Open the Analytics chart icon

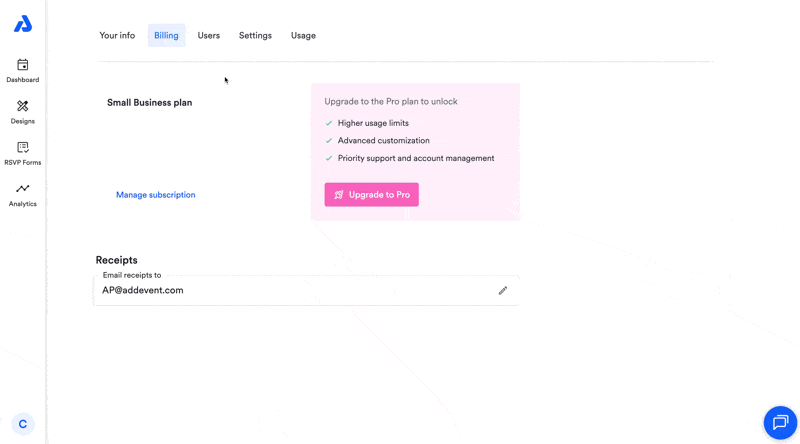[x=22, y=189]
